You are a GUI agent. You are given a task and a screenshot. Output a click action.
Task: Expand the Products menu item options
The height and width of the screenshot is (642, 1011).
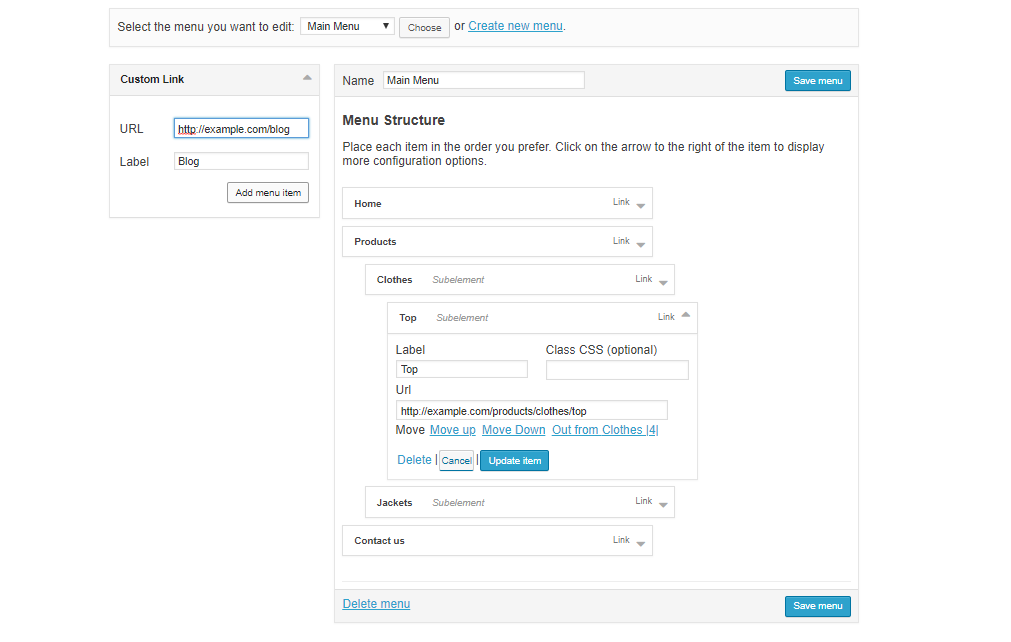[x=641, y=243]
